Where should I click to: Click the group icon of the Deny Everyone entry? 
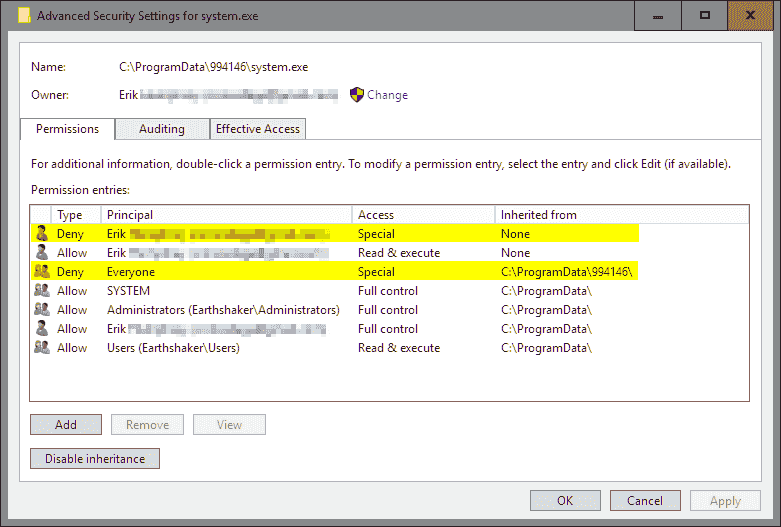(x=42, y=271)
